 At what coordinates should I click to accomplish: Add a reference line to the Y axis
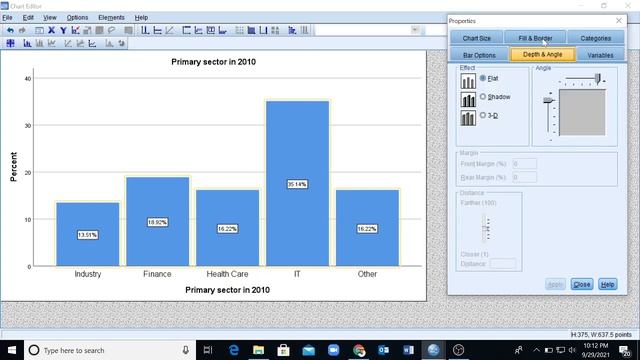(157, 30)
